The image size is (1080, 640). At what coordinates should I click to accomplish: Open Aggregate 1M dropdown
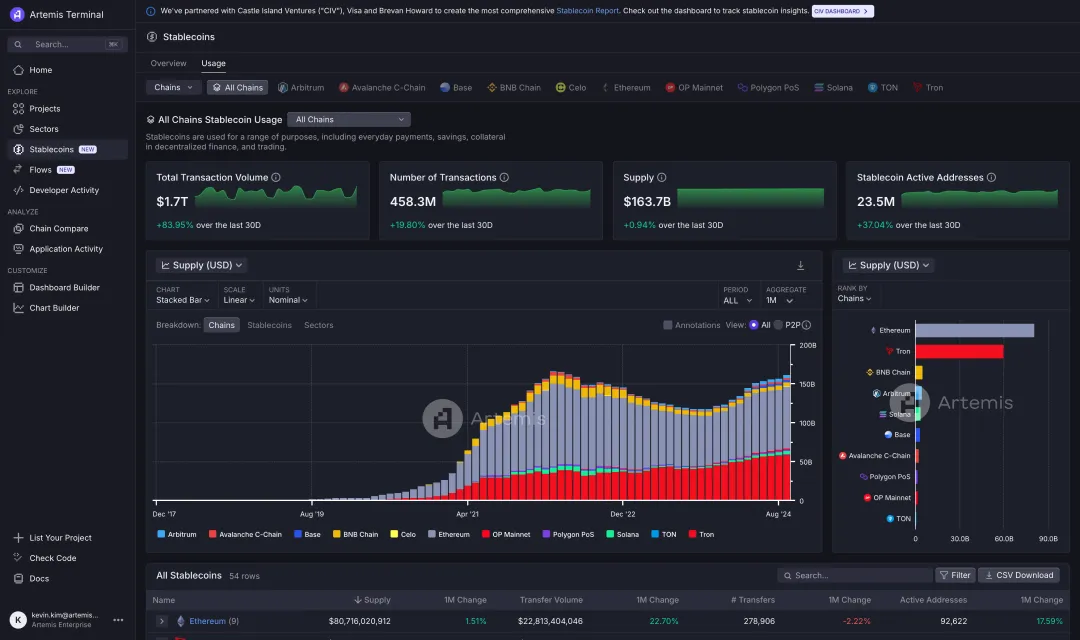tap(780, 300)
